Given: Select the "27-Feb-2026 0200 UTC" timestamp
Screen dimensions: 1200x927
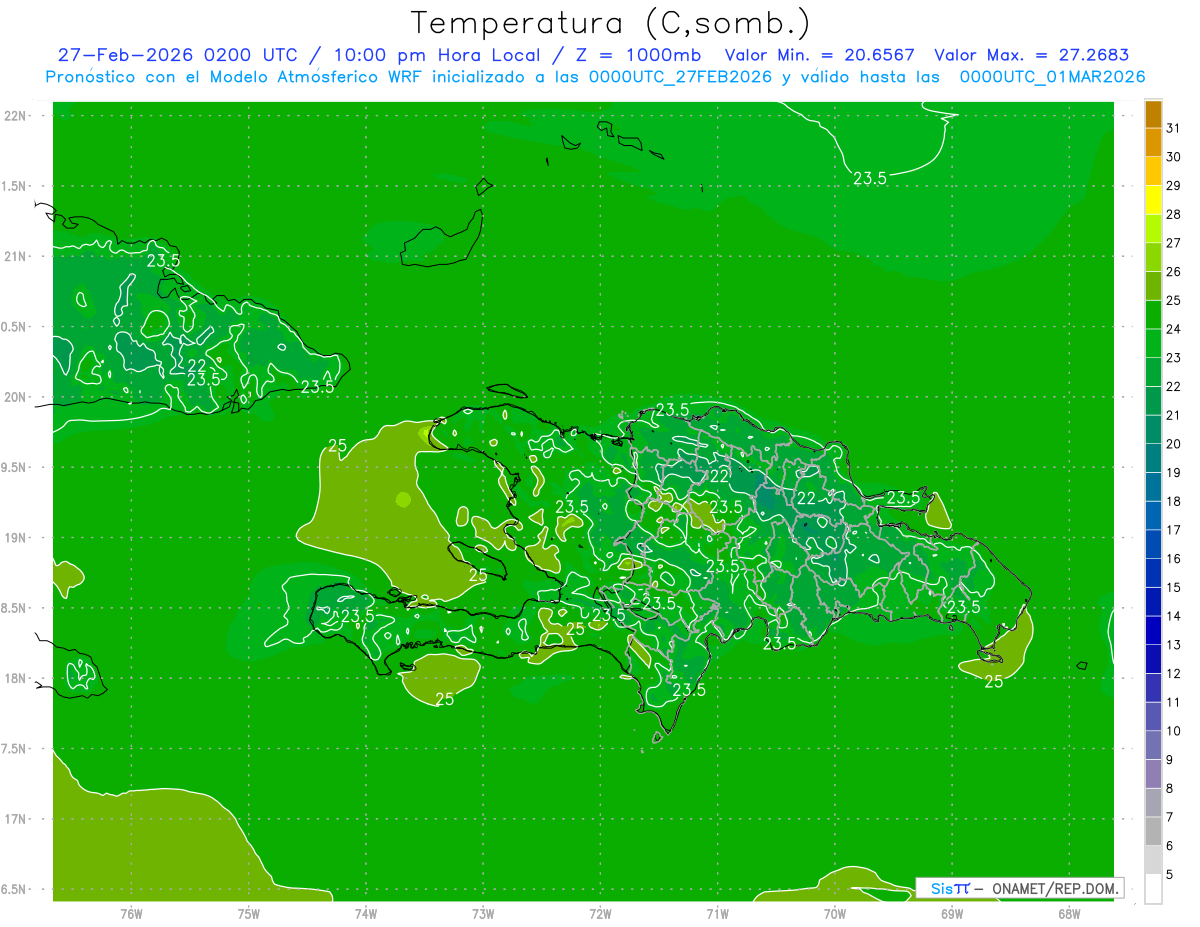Looking at the screenshot, I should (x=176, y=56).
